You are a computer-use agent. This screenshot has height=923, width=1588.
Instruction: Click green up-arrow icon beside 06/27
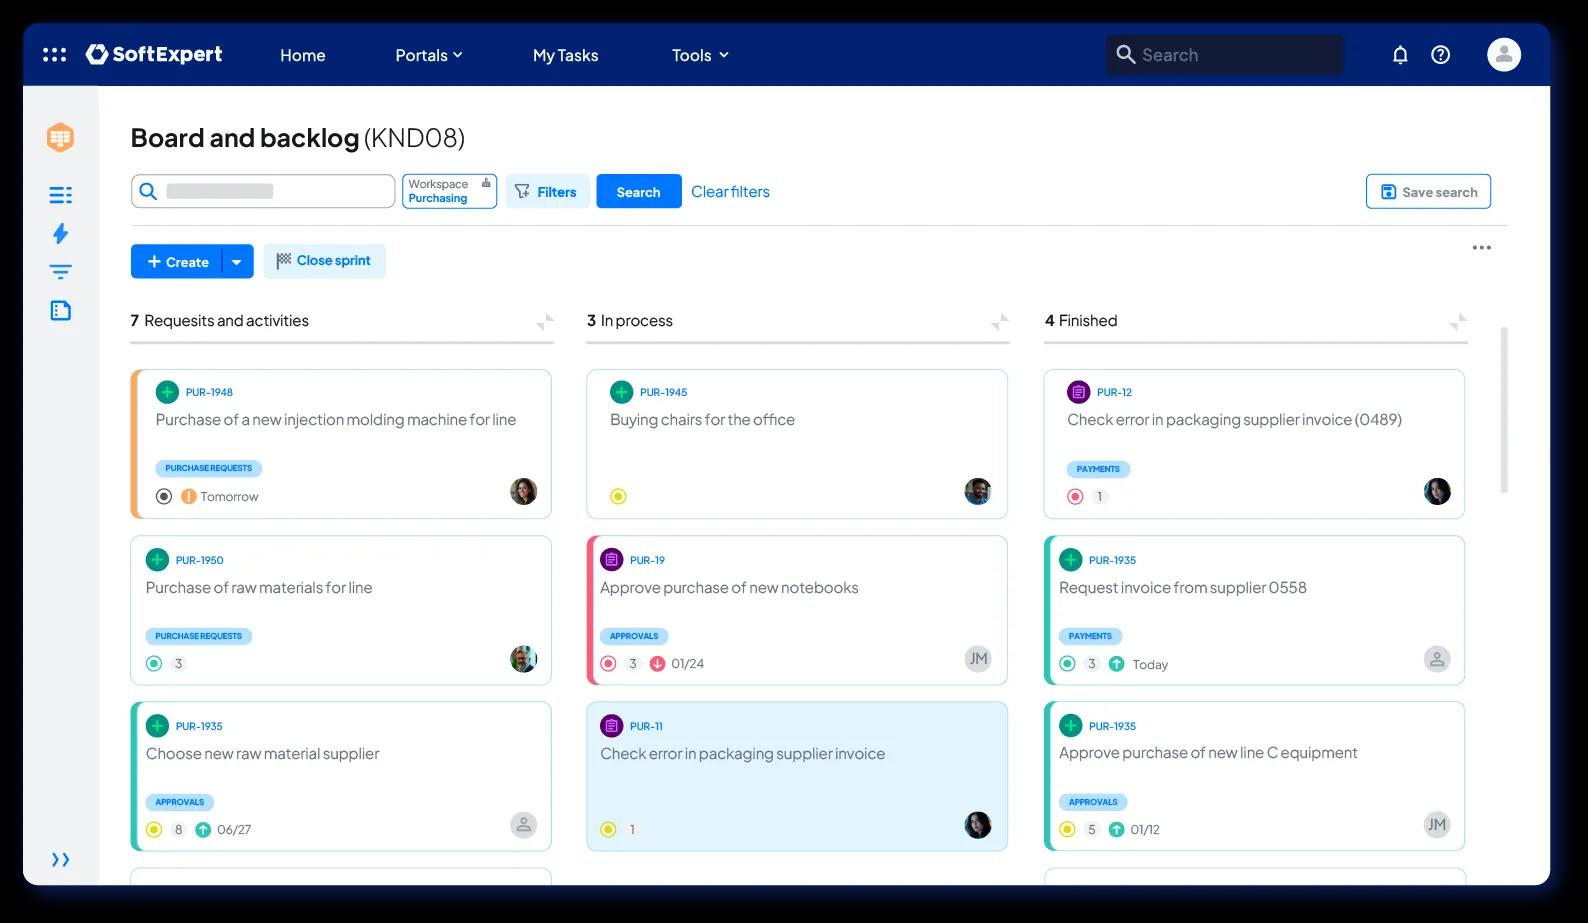pos(203,829)
